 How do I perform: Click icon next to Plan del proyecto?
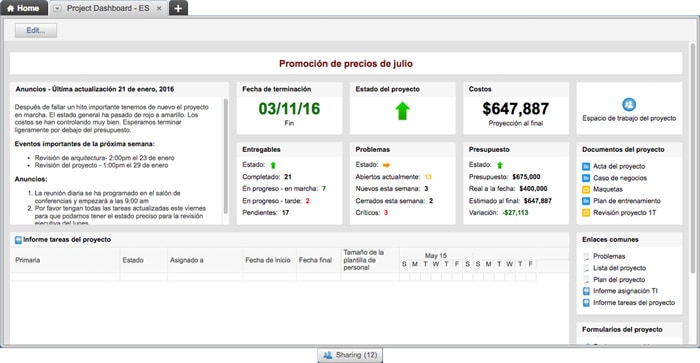(586, 280)
